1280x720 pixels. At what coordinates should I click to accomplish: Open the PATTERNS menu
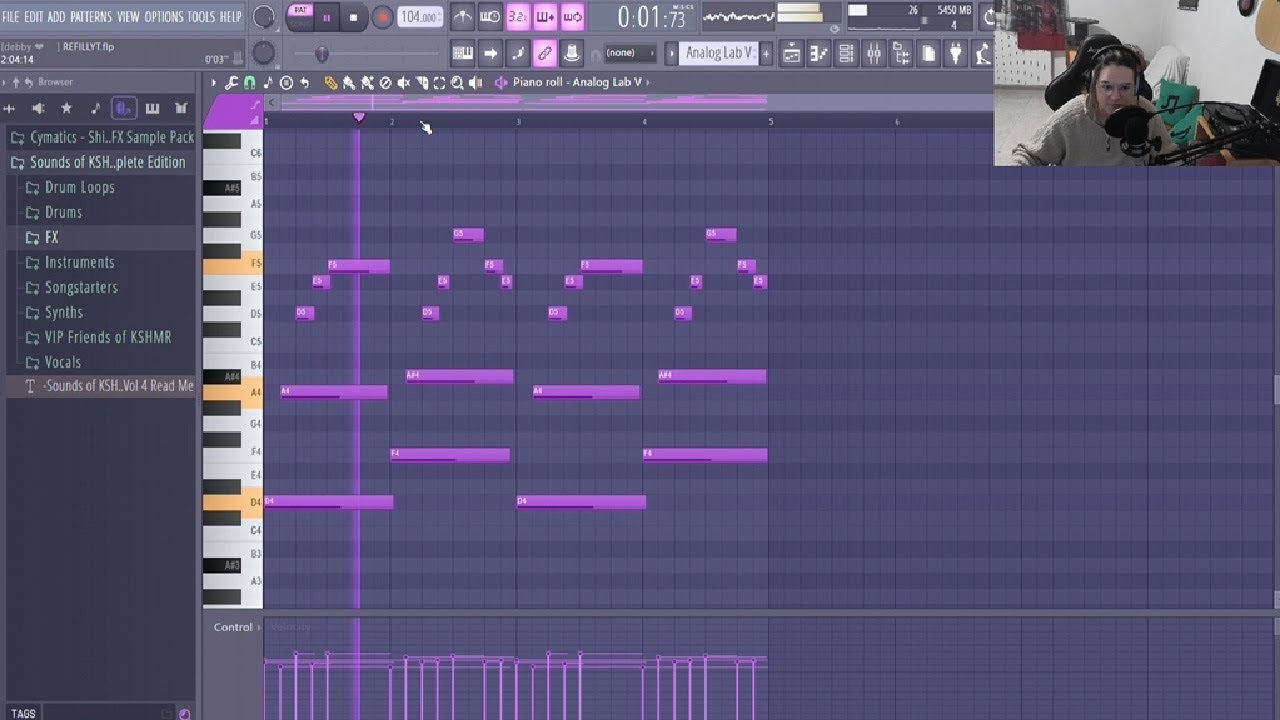(91, 17)
